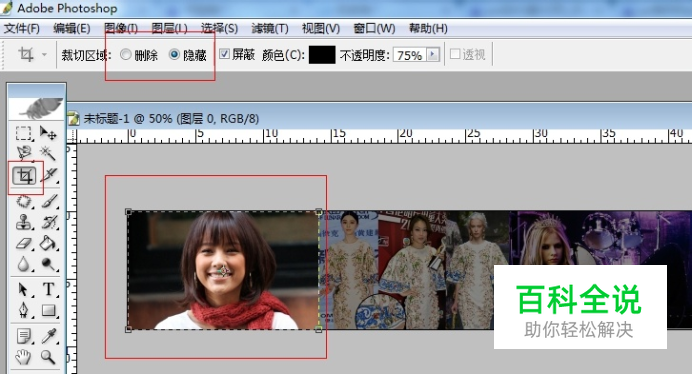Click the black shield color swatch

[322, 55]
